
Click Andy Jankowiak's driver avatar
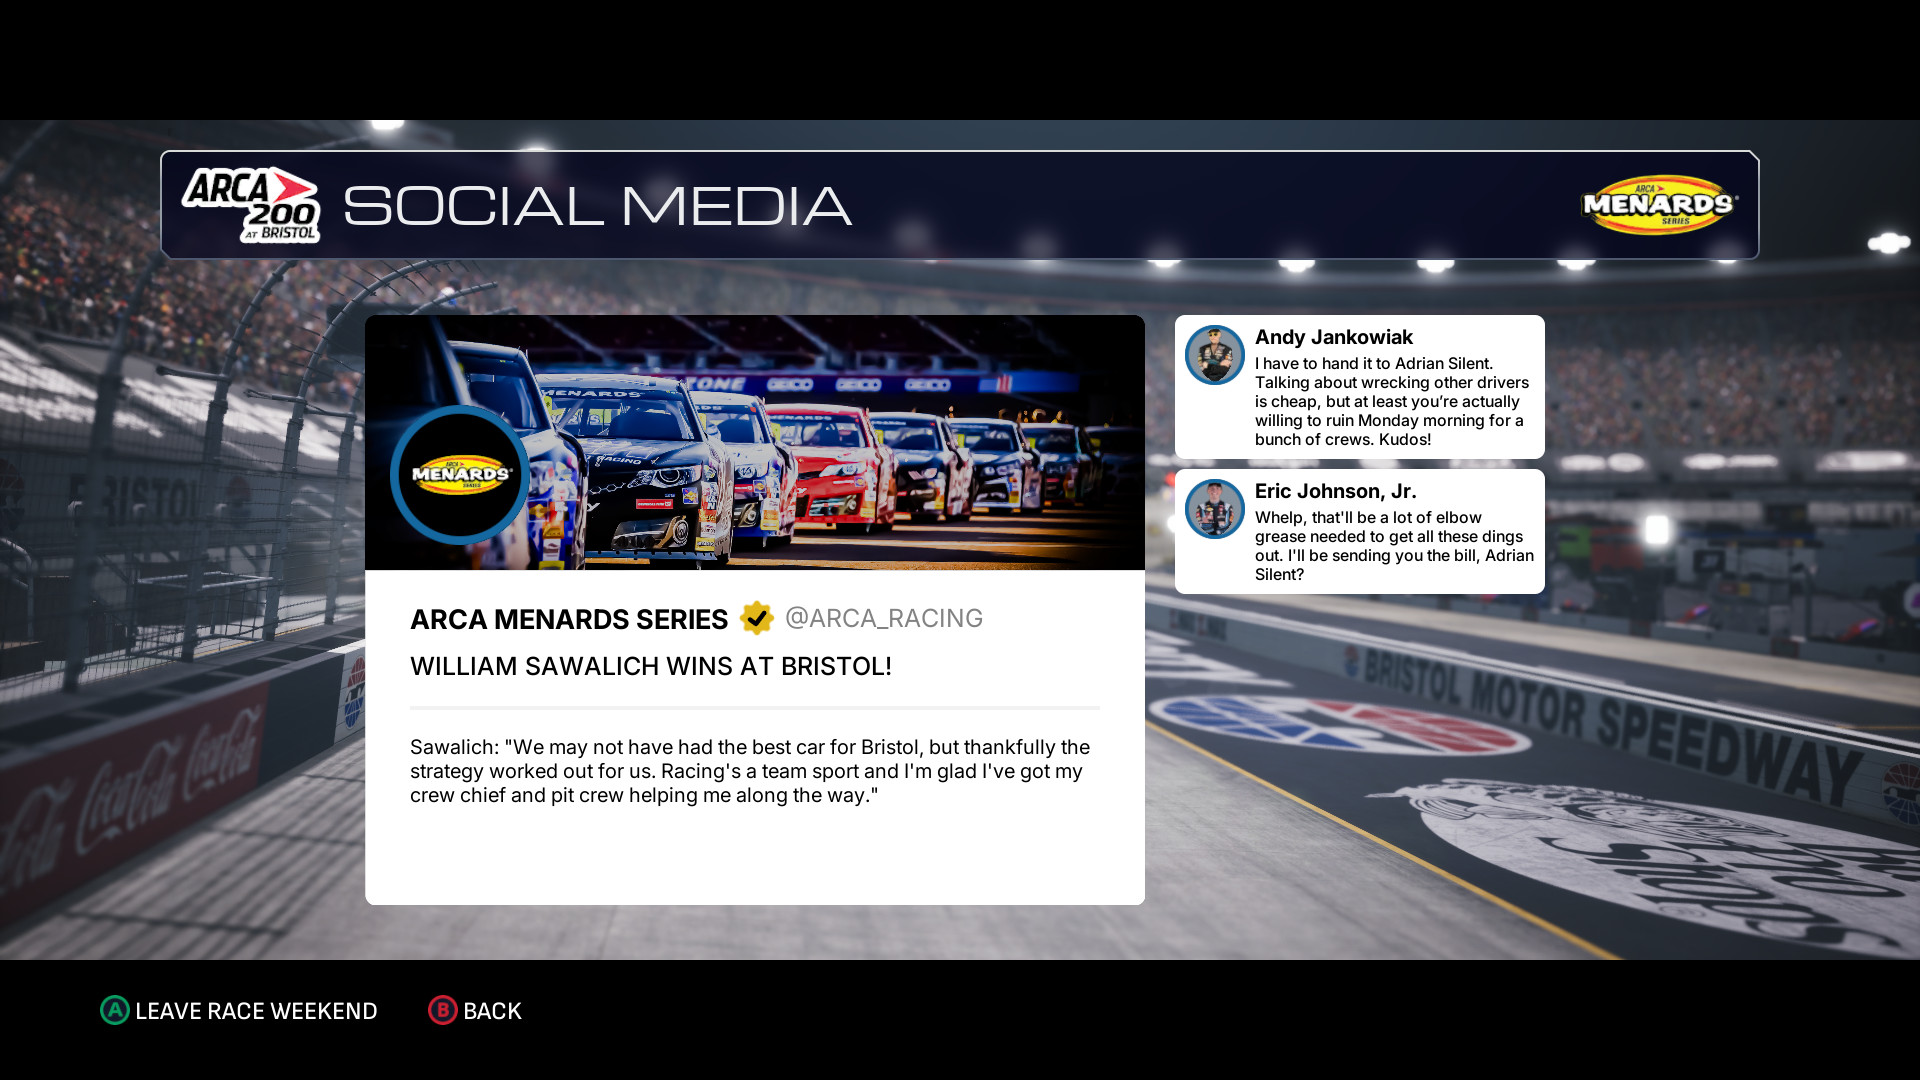coord(1214,355)
